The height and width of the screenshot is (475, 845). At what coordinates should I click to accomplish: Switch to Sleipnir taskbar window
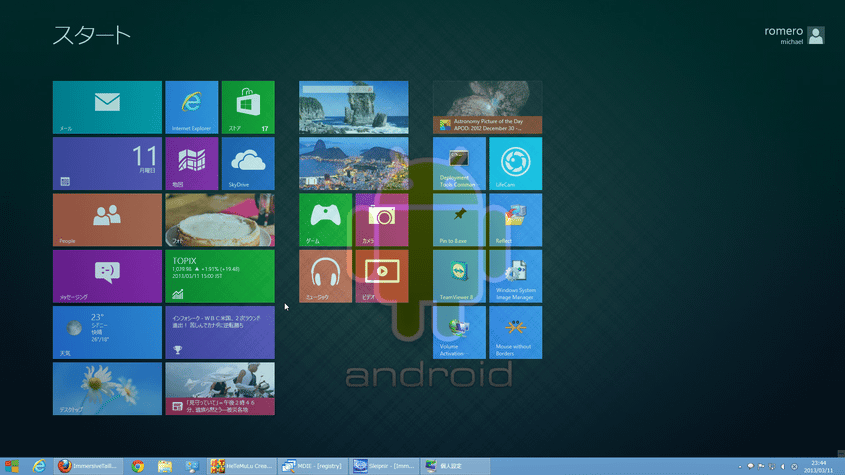pos(384,466)
